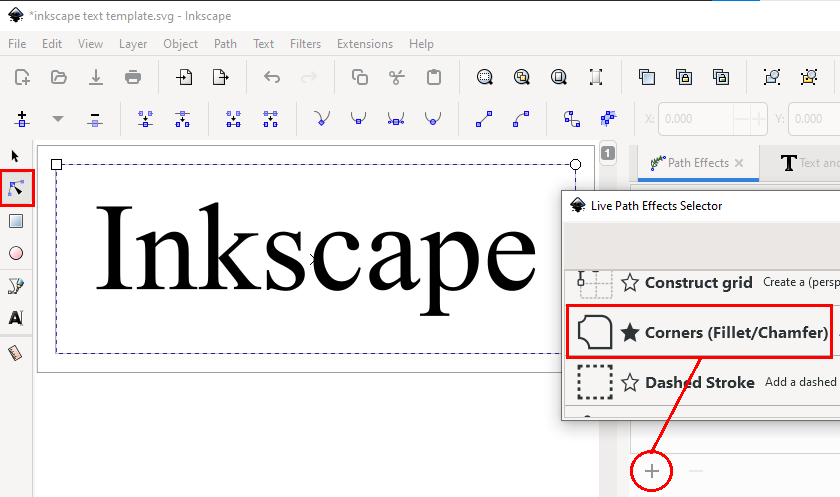The height and width of the screenshot is (497, 840).
Task: Unfavorite Corners (Fillet/Chamfer) with star
Action: coord(629,333)
